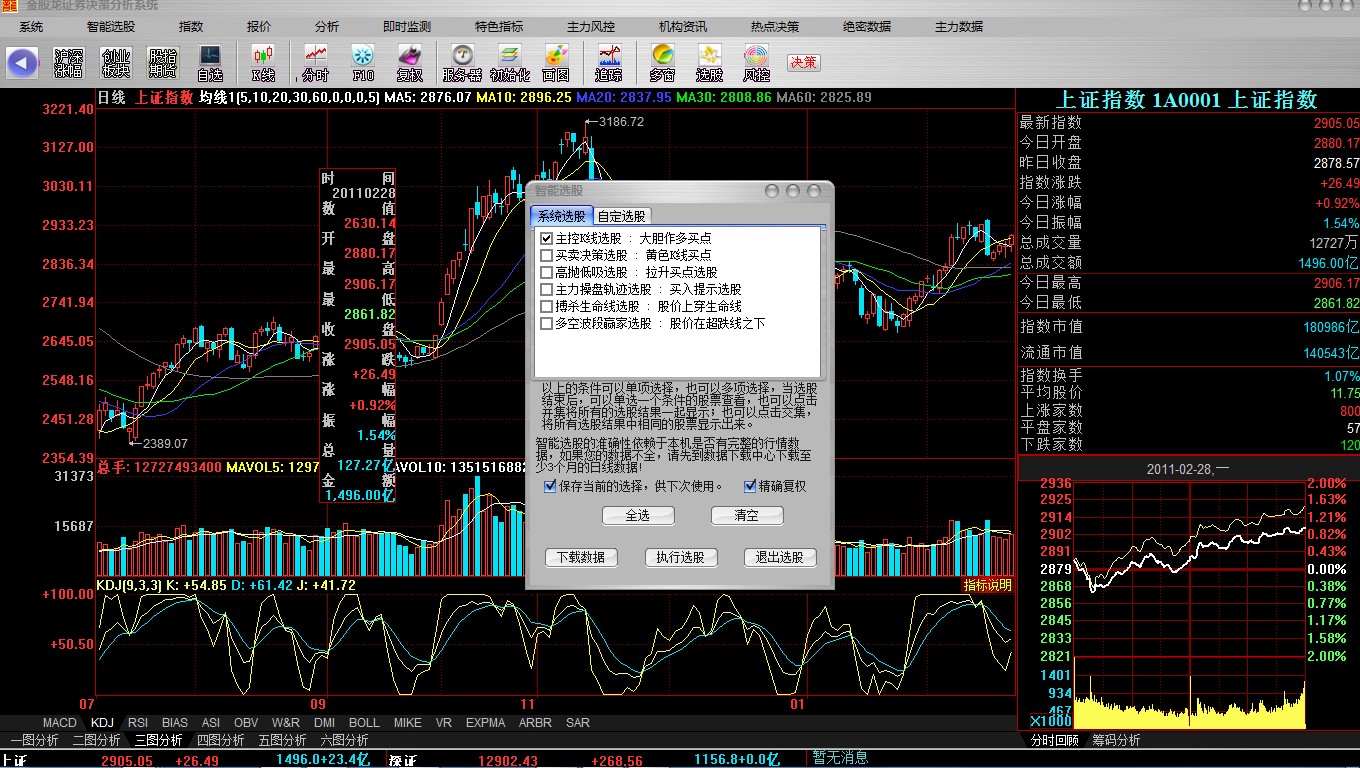Click the back arrow toolbar icon
Screen dimensions: 1360x768
[22, 62]
